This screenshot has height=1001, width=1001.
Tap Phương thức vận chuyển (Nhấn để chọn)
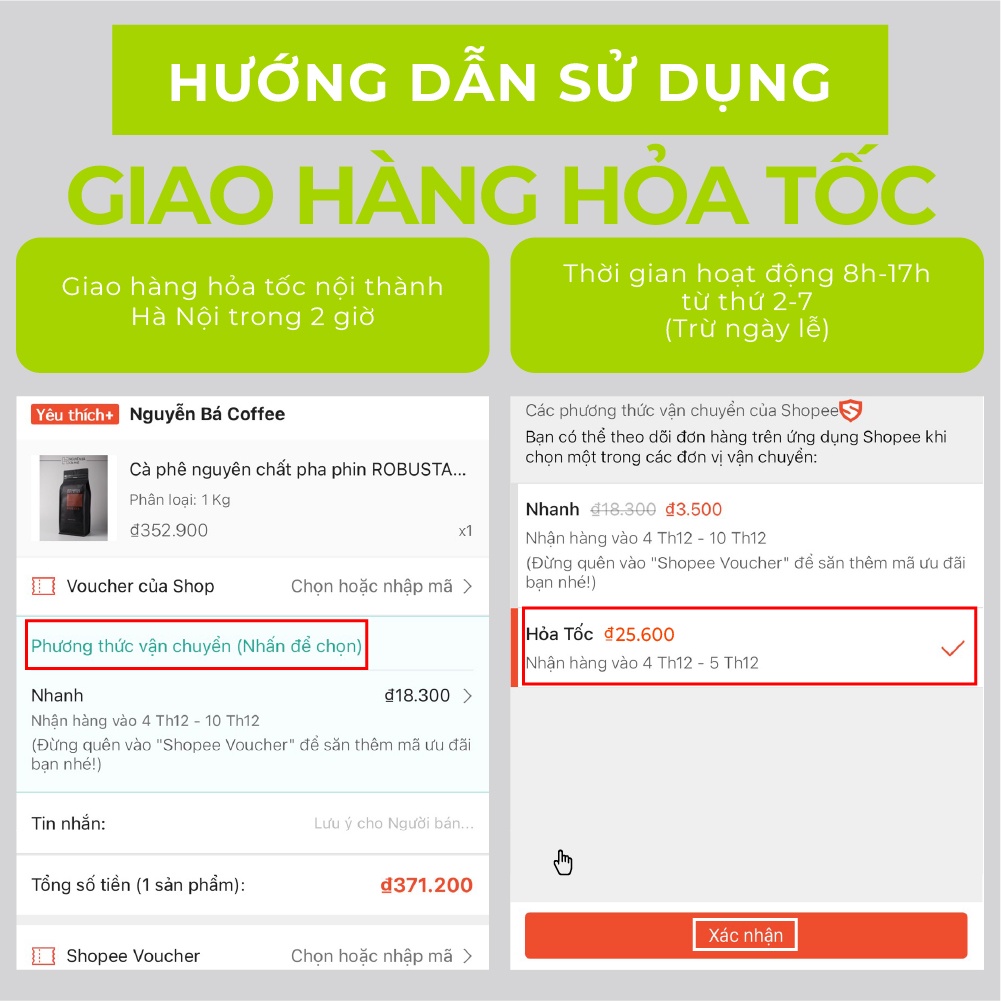click(x=197, y=645)
